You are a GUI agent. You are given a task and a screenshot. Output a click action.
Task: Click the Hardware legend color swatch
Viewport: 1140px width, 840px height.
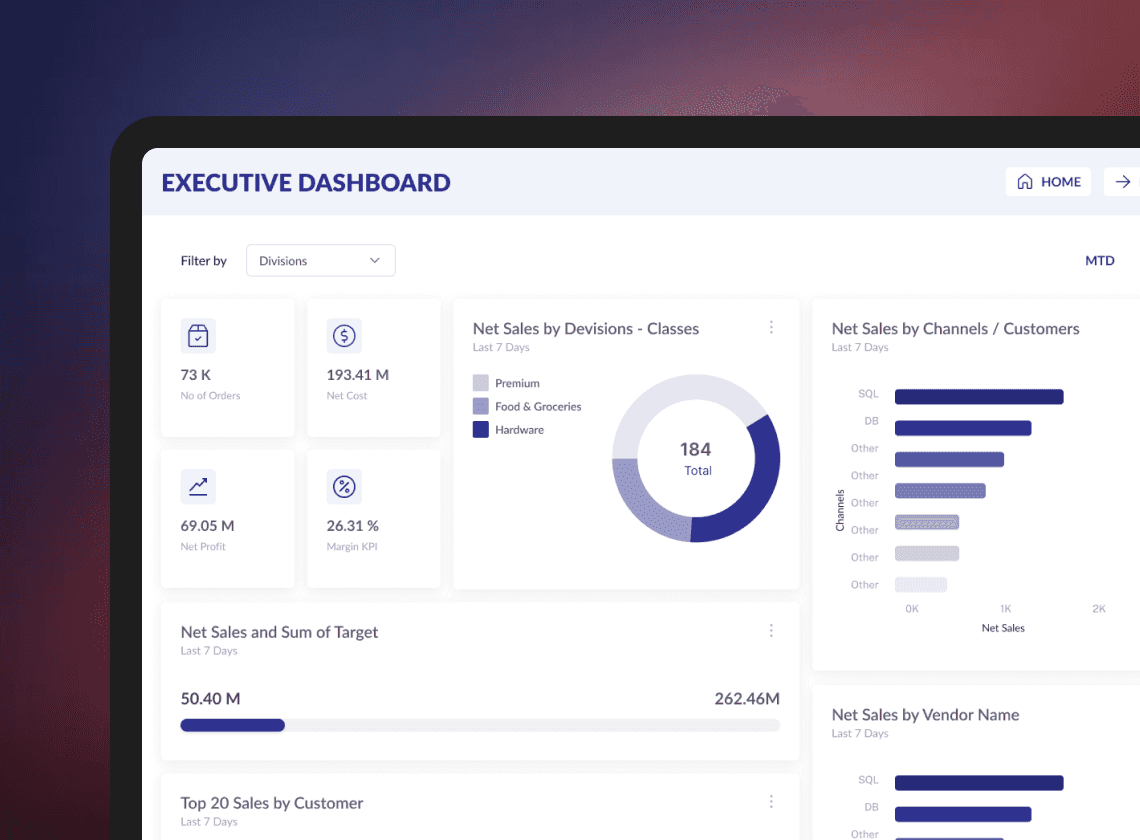click(481, 429)
